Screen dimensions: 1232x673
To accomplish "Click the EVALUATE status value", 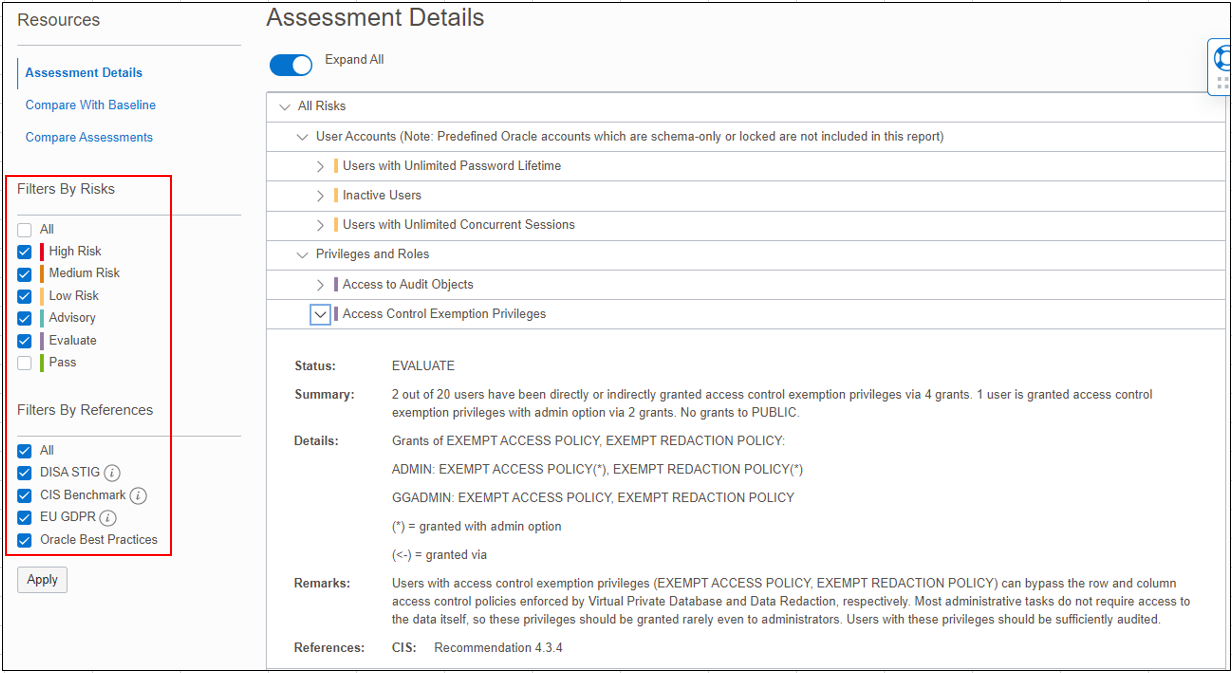I will pyautogui.click(x=423, y=366).
